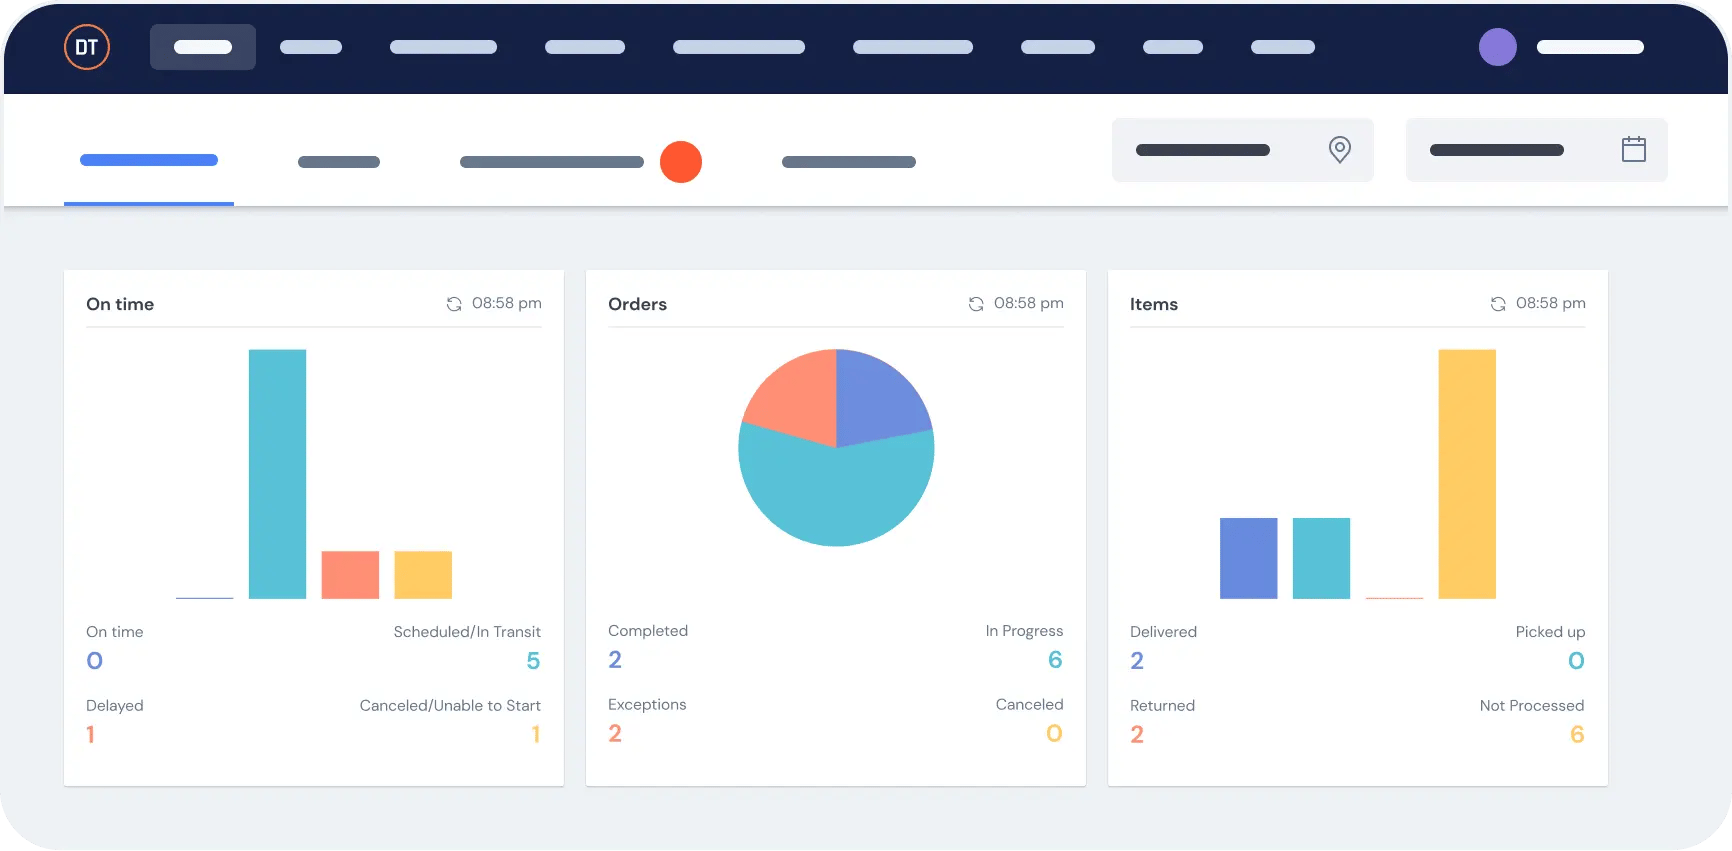Click the blue Completed pie slice
Viewport: 1732px width, 851px height.
pyautogui.click(x=878, y=400)
